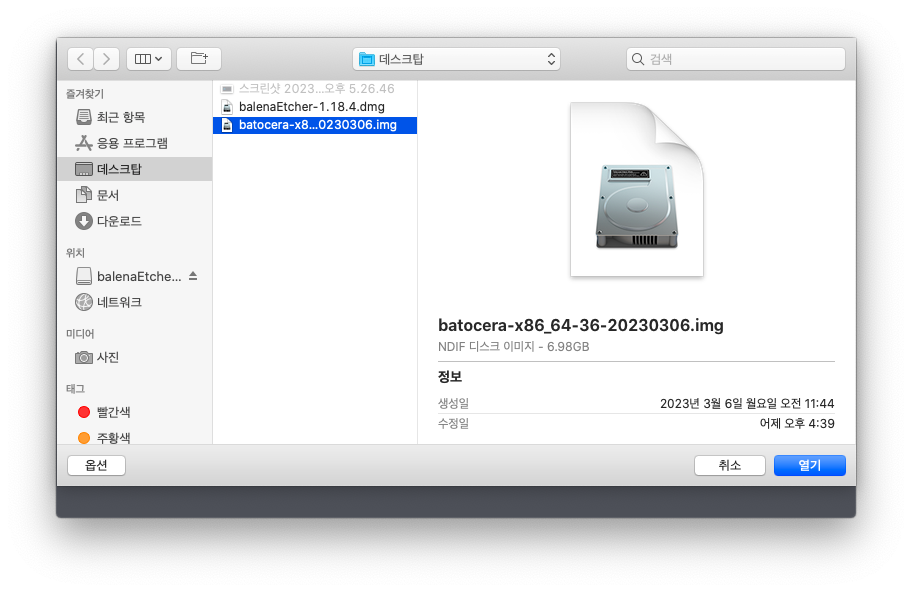
Task: Click the 사진 camera icon
Action: pyautogui.click(x=84, y=357)
